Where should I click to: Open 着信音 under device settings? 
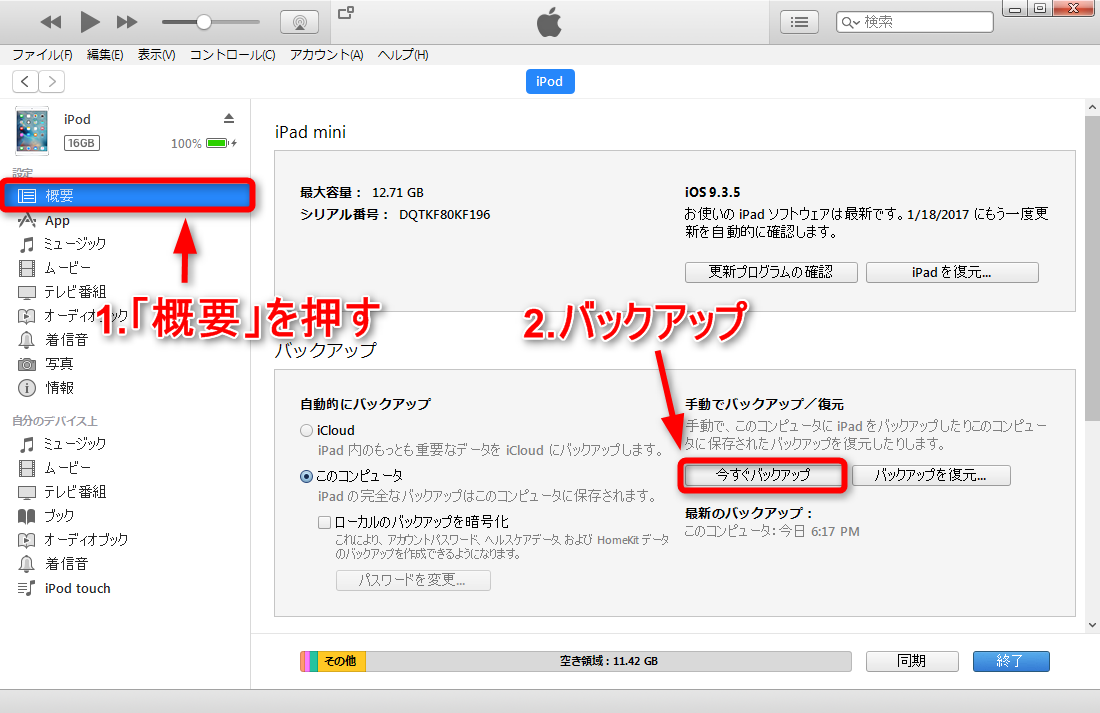pyautogui.click(x=67, y=340)
